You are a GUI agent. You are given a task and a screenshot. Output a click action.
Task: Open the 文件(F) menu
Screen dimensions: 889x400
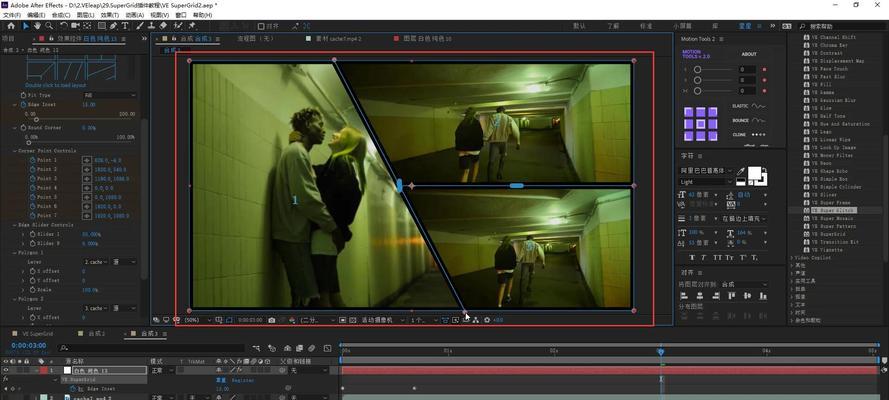coord(12,15)
